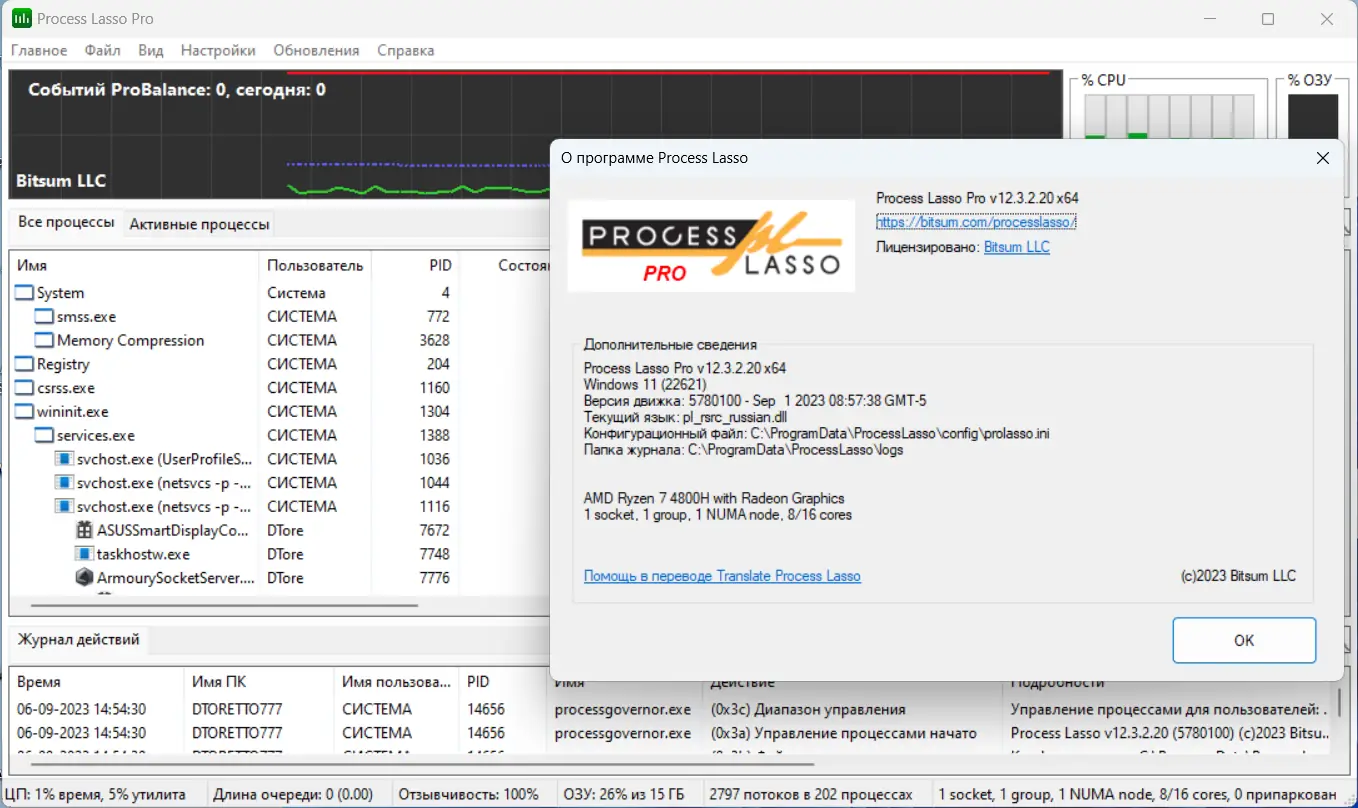1358x808 pixels.
Task: Click the svchost.exe (netsvcs) PID 1044 icon
Action: (66, 482)
